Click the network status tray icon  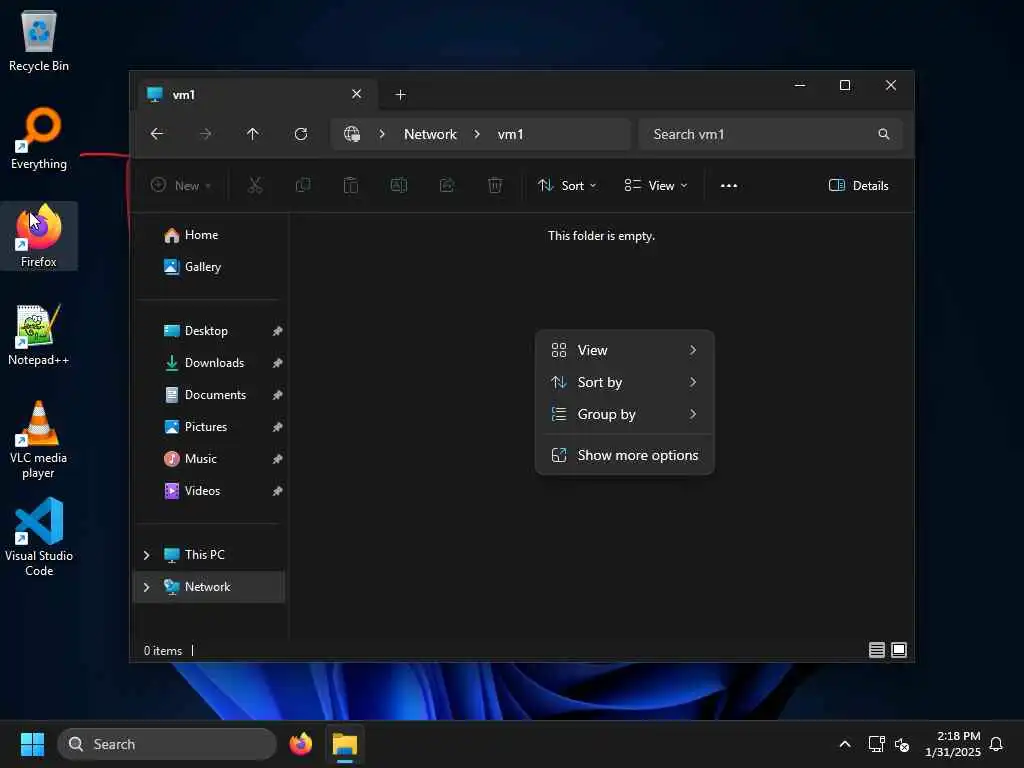[876, 744]
